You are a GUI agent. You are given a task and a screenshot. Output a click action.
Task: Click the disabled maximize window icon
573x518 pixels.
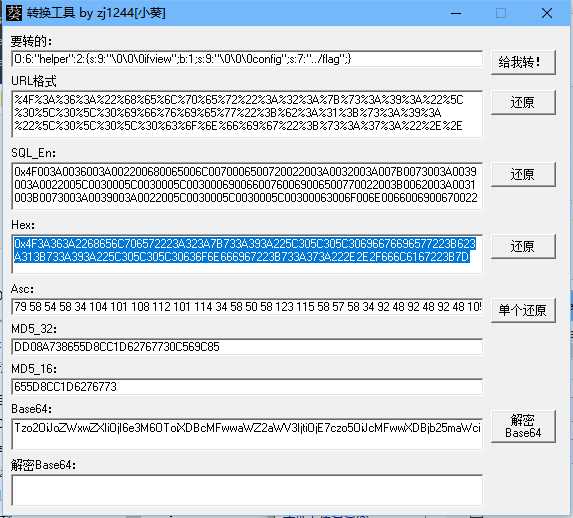[501, 13]
